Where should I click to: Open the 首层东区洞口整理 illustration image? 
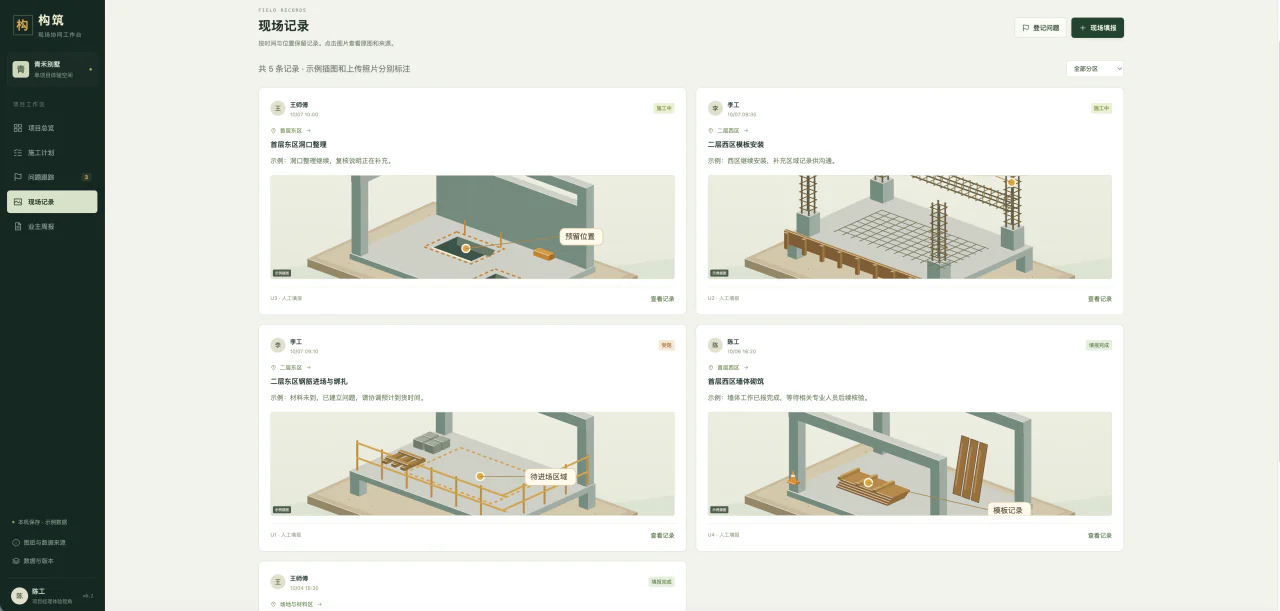tap(472, 227)
